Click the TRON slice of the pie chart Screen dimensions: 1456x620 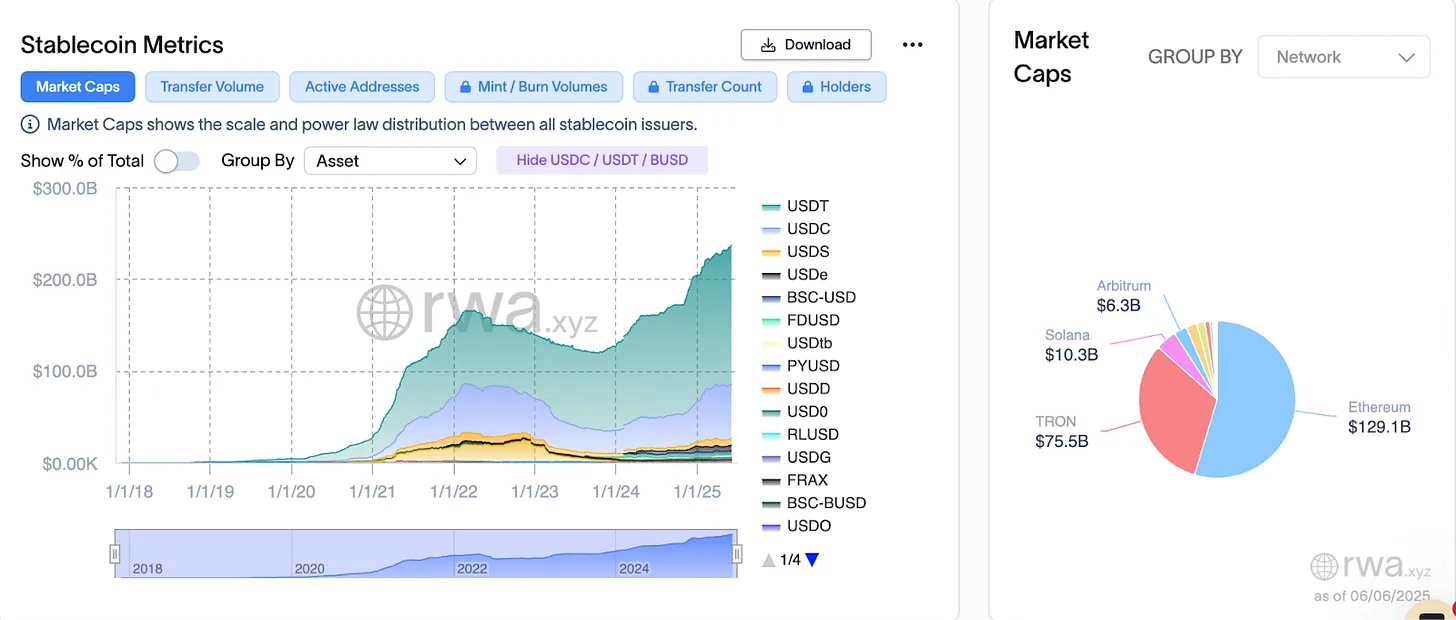point(1175,410)
